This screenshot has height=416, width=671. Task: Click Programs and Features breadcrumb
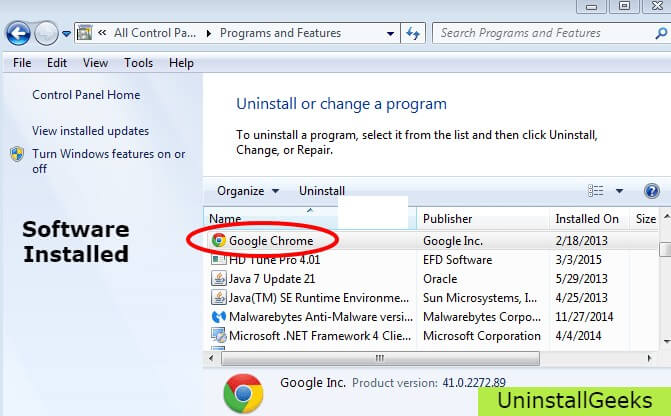(280, 33)
